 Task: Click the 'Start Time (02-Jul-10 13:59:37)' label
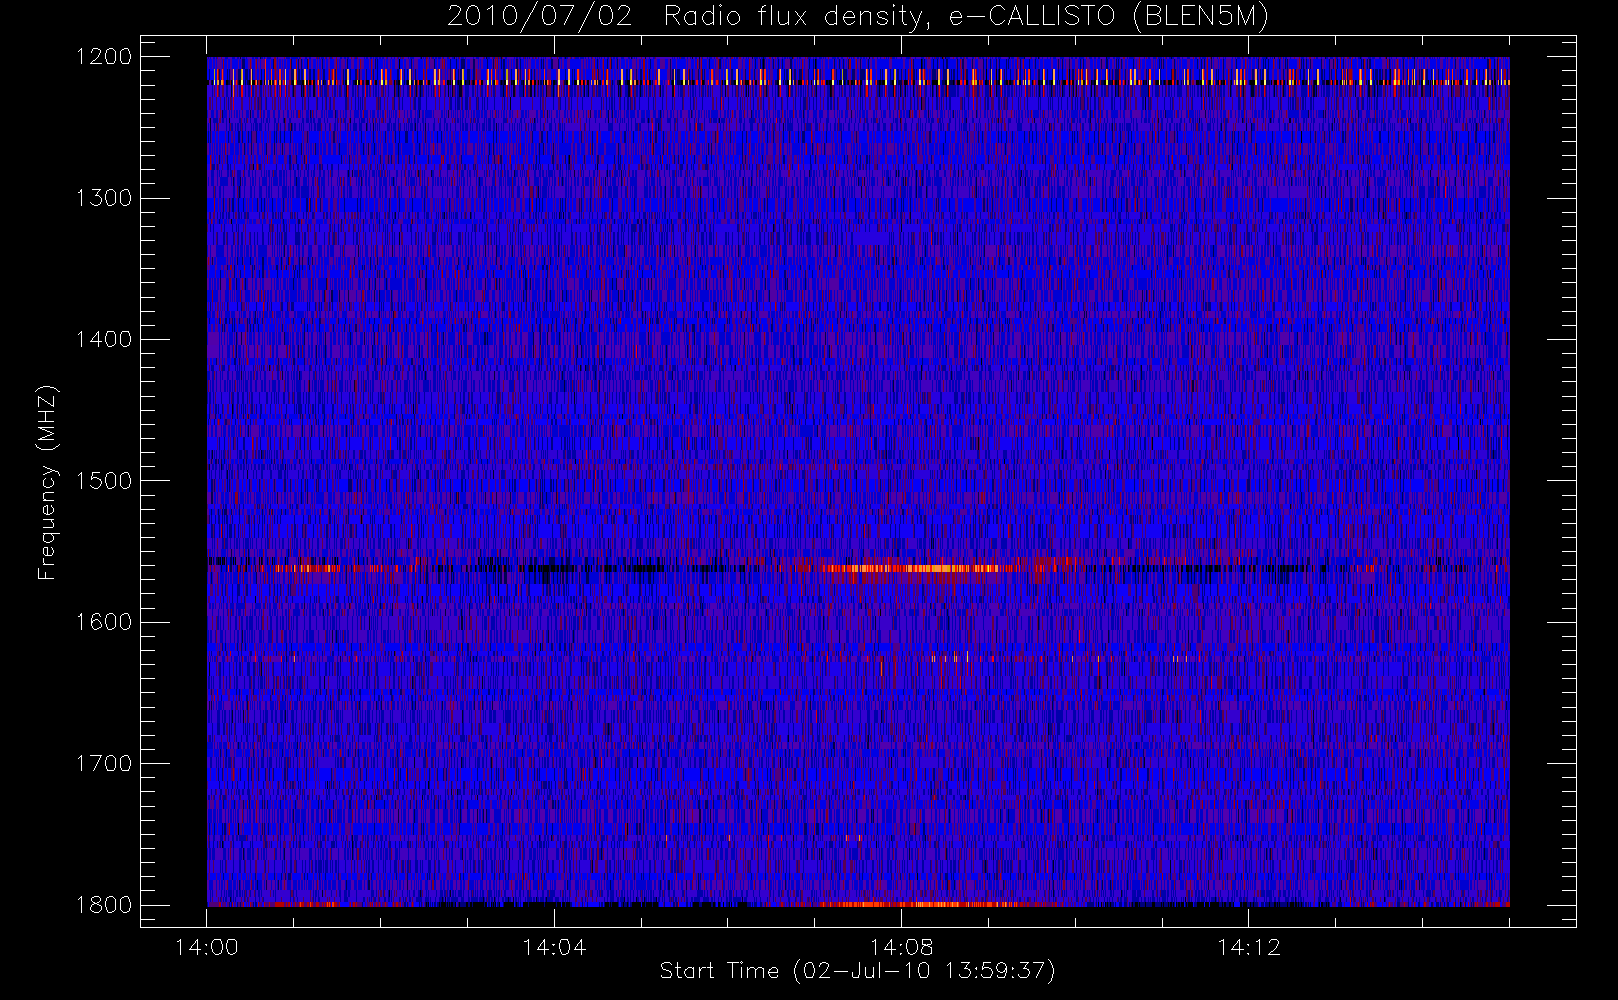pos(857,971)
